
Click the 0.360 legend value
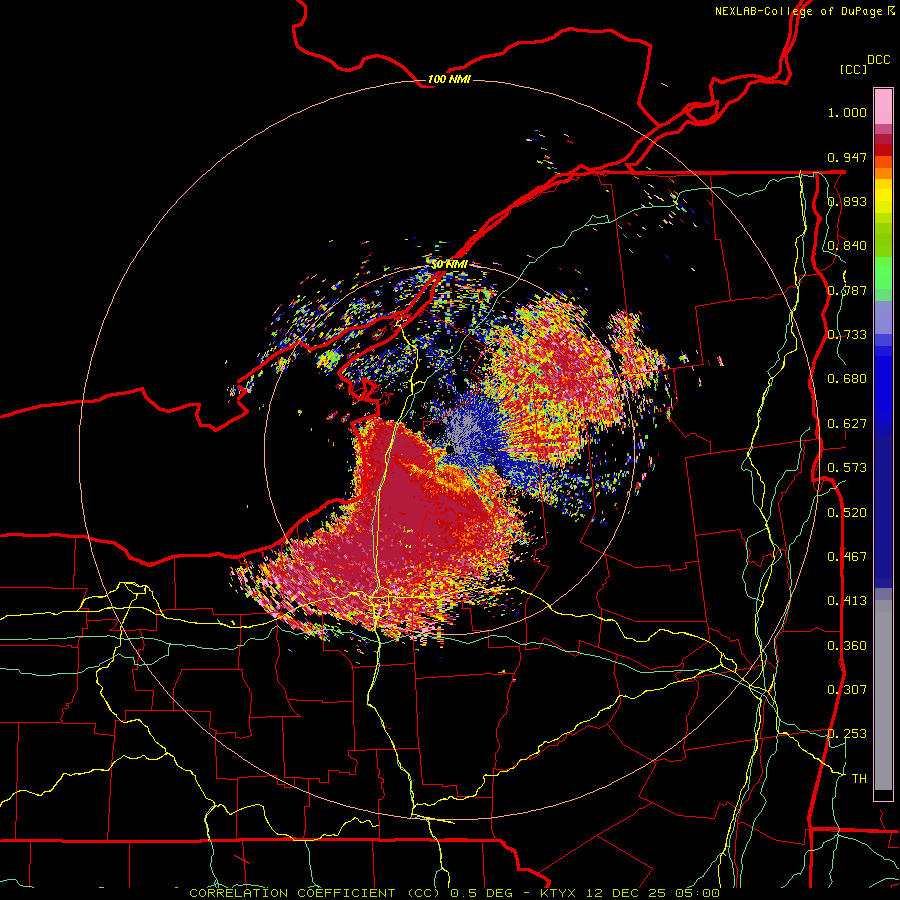coord(847,646)
